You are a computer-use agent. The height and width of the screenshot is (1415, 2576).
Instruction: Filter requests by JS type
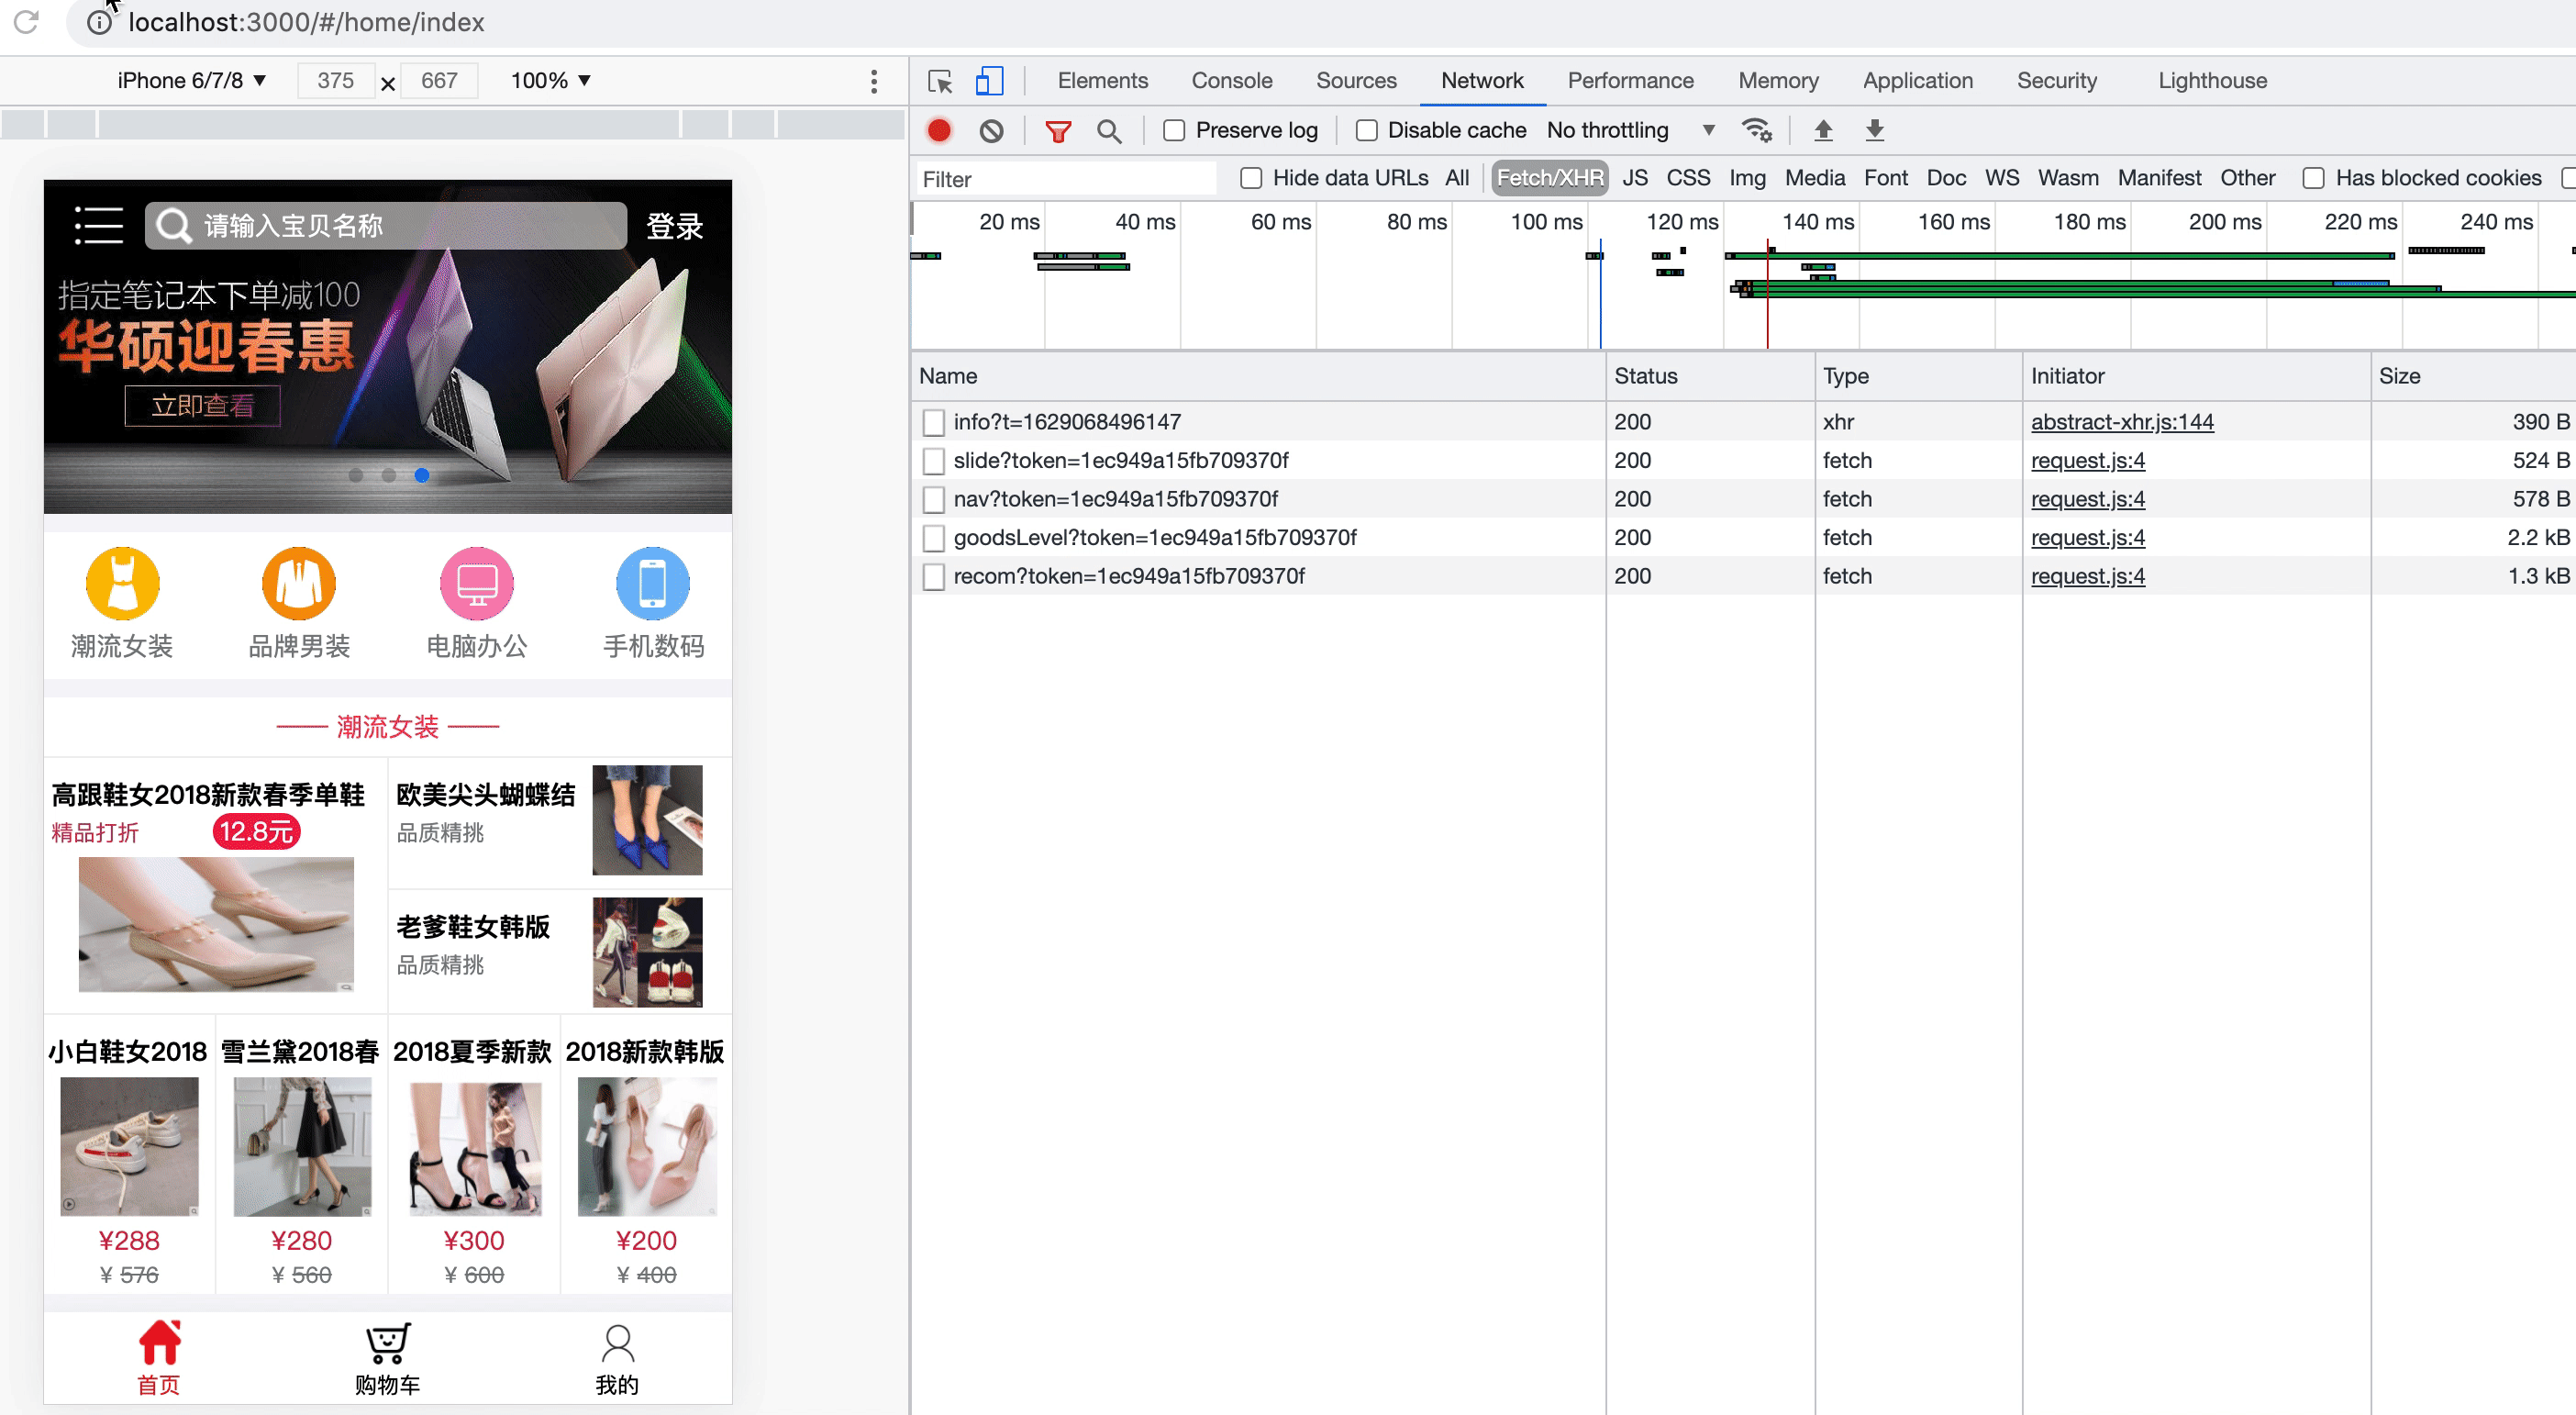click(x=1635, y=178)
